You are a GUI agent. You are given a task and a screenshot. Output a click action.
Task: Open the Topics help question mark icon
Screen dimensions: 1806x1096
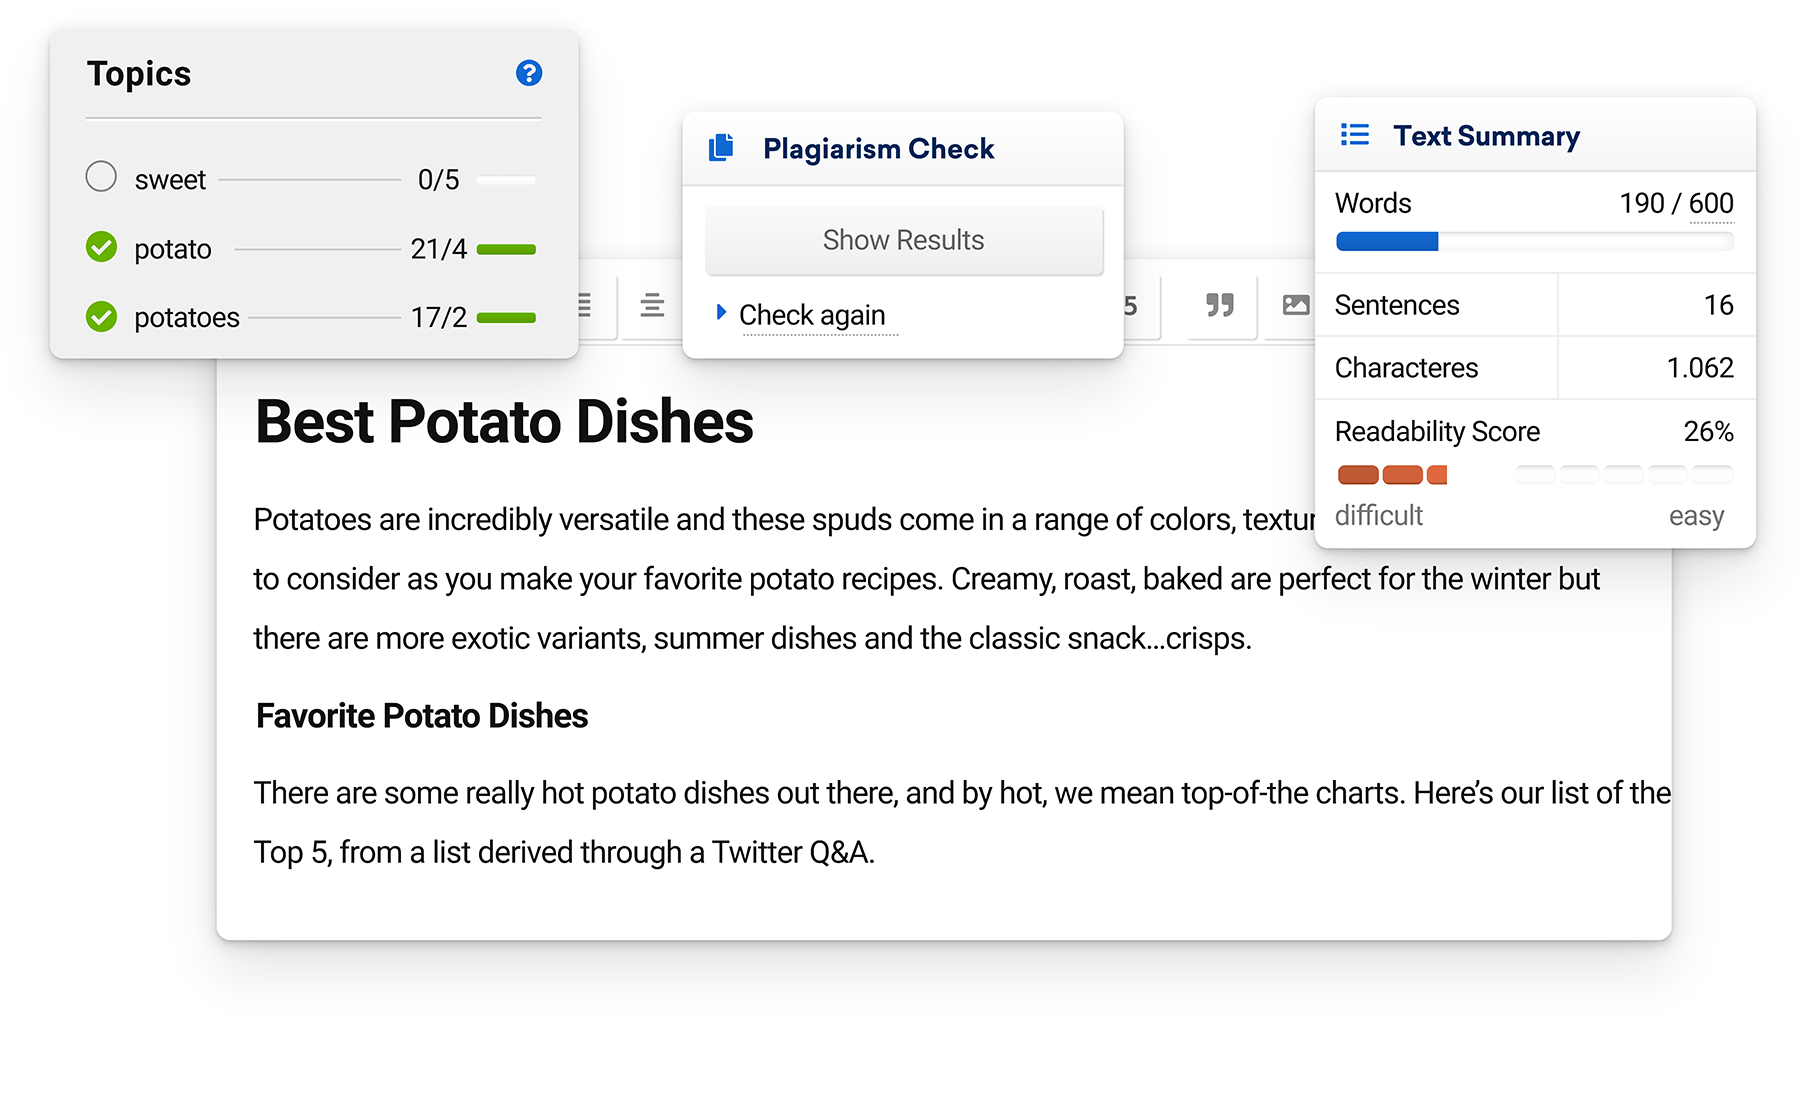[529, 73]
